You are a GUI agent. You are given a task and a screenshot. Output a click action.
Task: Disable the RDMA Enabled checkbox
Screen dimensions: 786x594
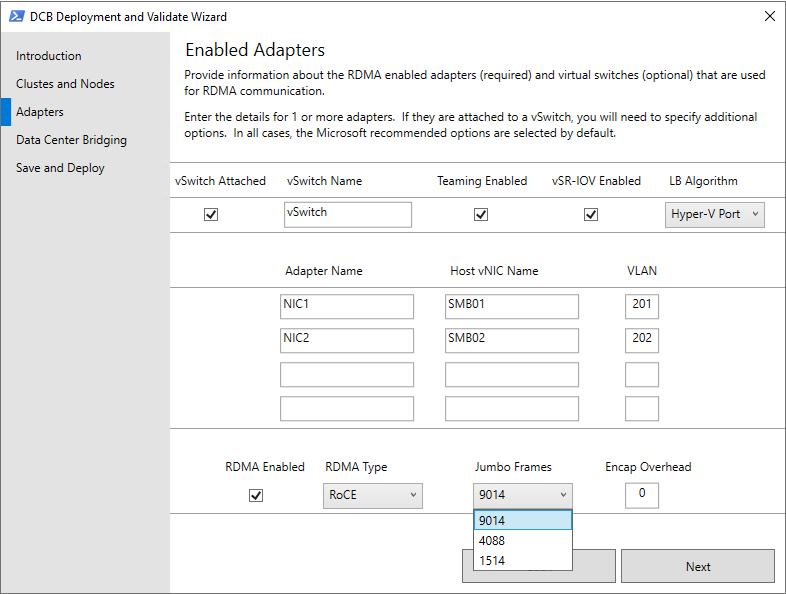pos(256,495)
